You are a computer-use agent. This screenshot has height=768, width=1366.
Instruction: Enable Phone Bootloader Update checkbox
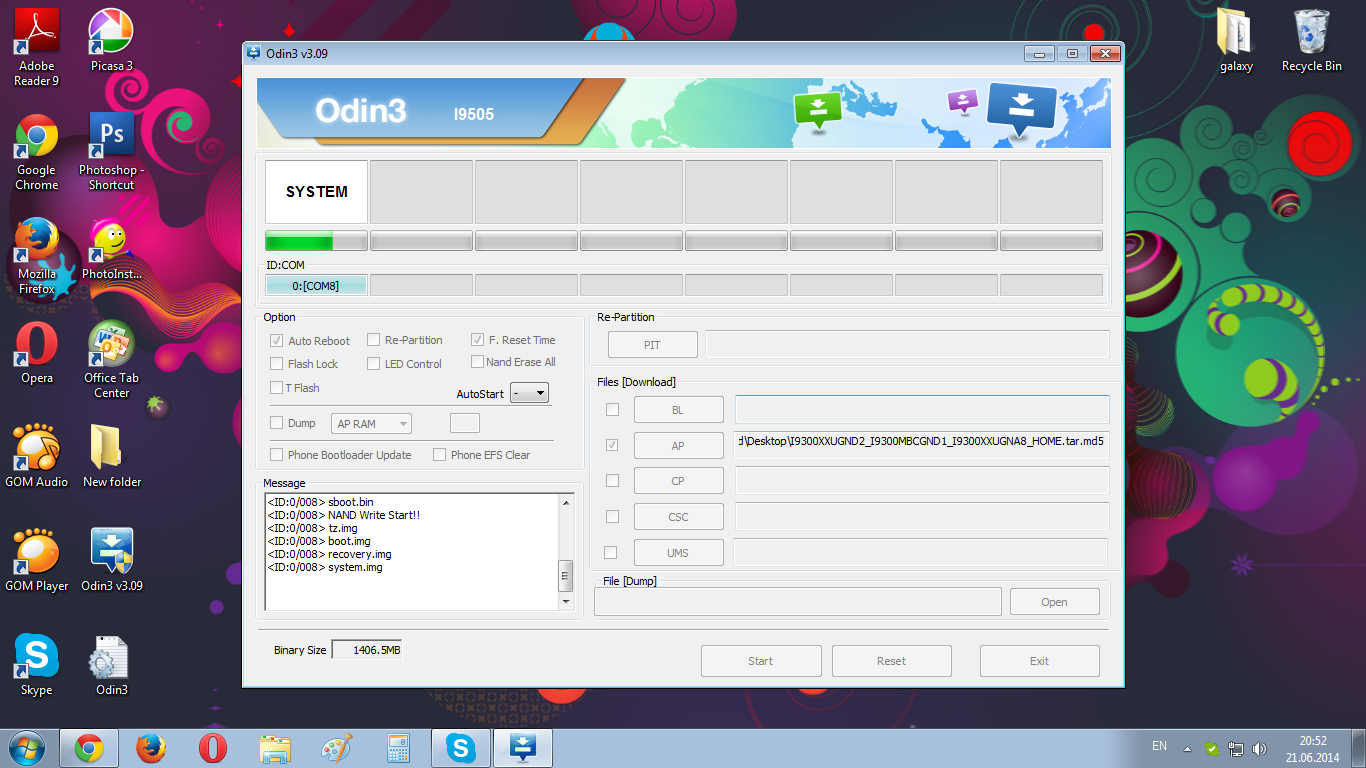277,455
